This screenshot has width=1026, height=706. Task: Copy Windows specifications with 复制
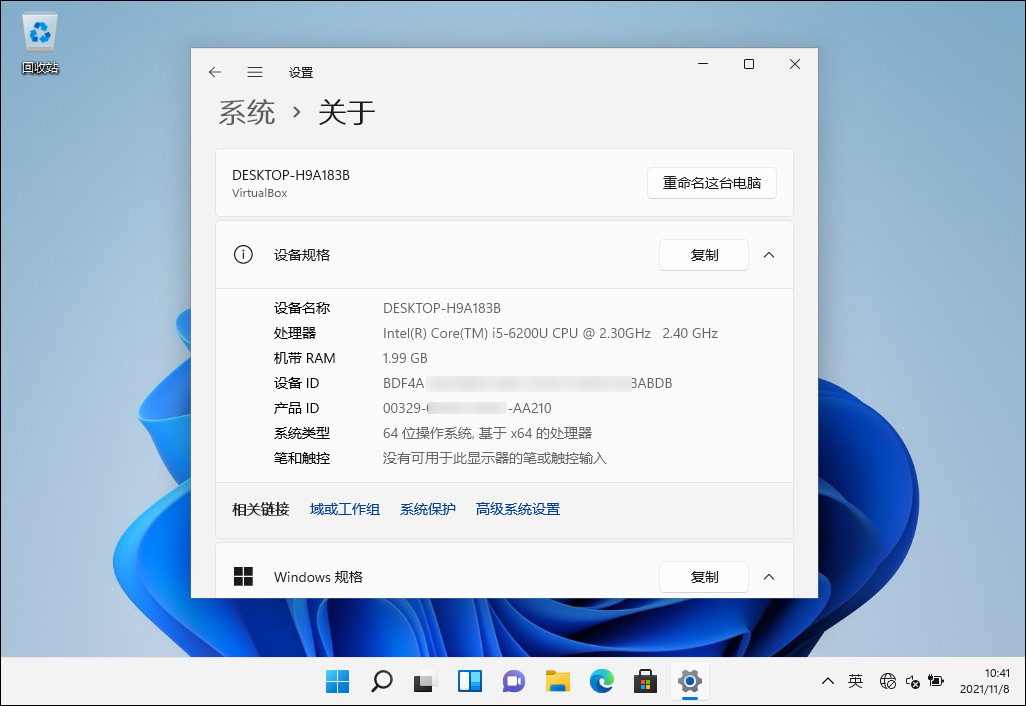(x=704, y=577)
